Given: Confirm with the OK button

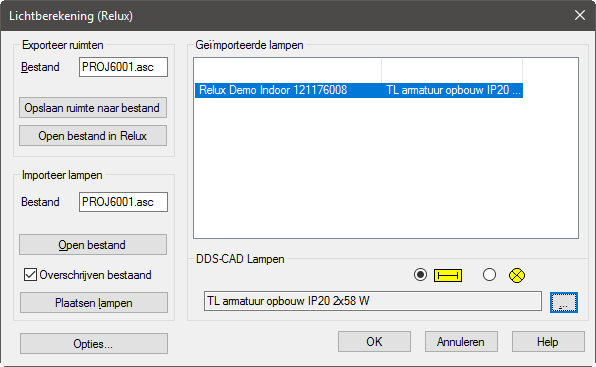Looking at the screenshot, I should coord(374,342).
